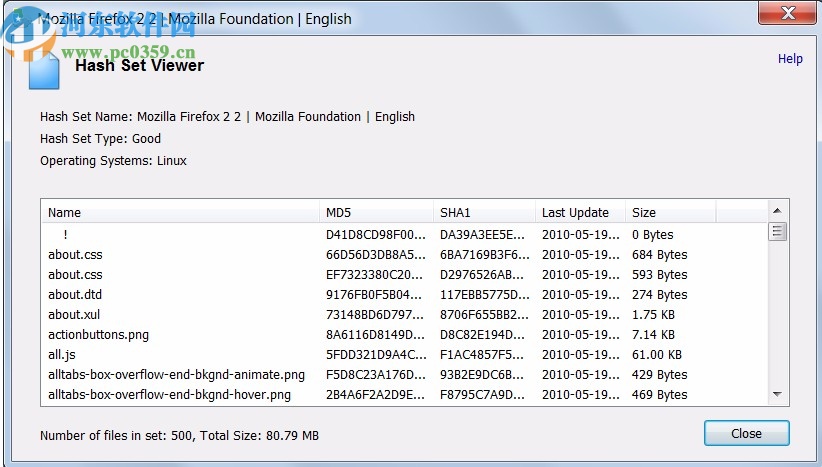Click SHA1 value D2976526AB...
Viewport: 822px width, 467px height.
pyautogui.click(x=482, y=274)
